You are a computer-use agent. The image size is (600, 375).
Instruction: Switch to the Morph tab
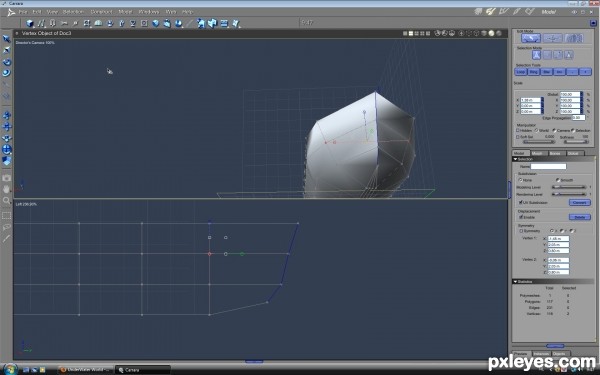tap(537, 153)
